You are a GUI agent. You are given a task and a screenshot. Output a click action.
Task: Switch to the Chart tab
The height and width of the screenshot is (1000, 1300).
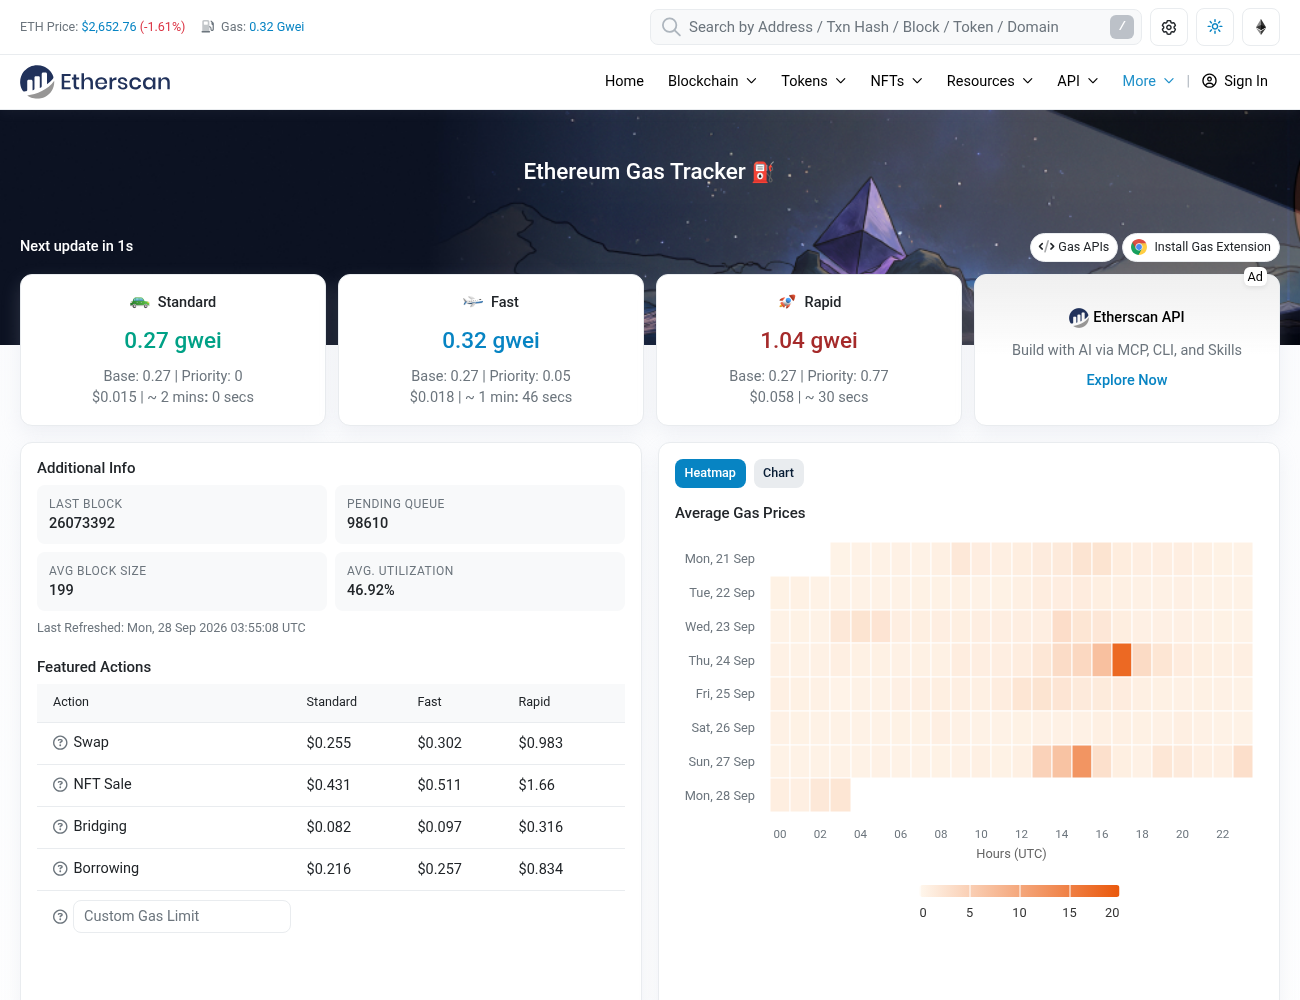click(778, 473)
